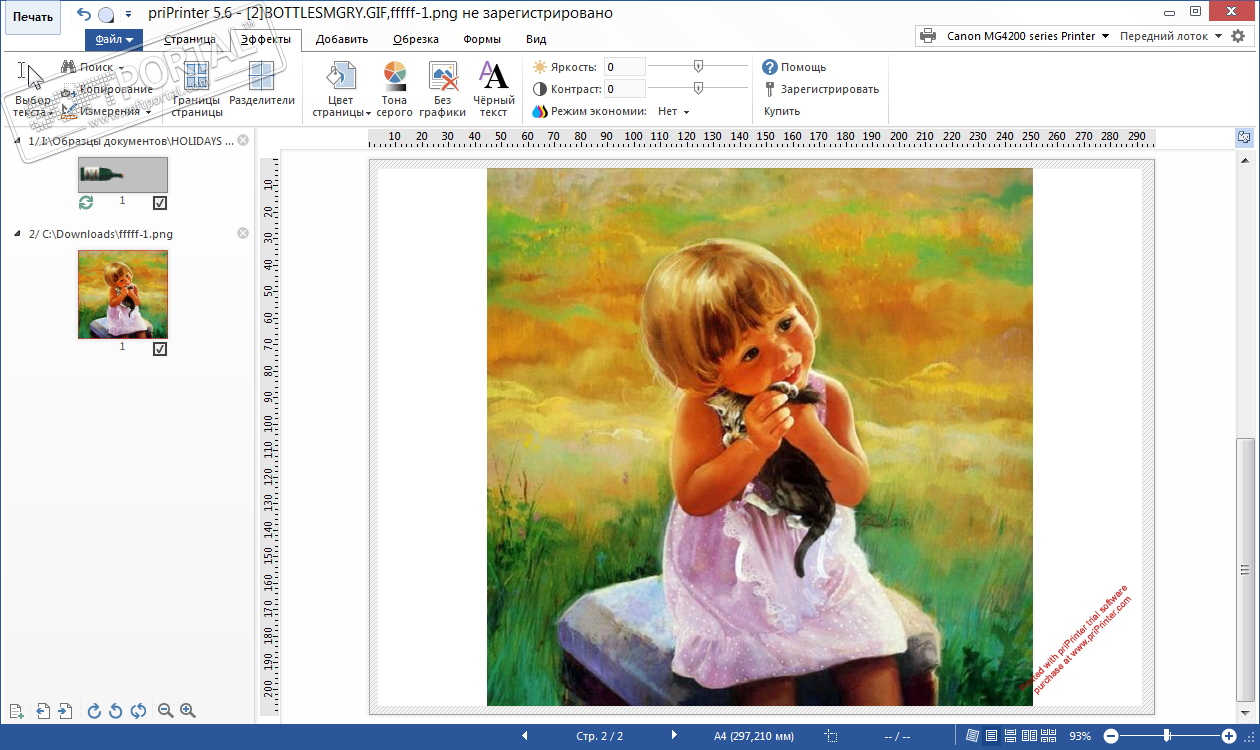Select the Выбор текста tool

32,89
